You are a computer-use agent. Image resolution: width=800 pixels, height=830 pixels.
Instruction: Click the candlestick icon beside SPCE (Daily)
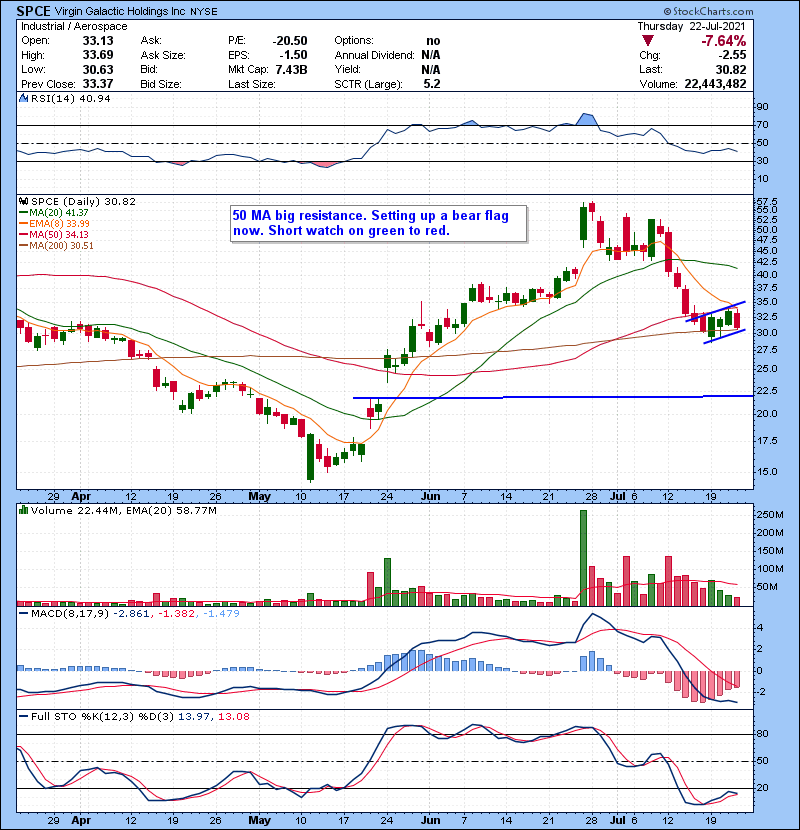pyautogui.click(x=23, y=201)
